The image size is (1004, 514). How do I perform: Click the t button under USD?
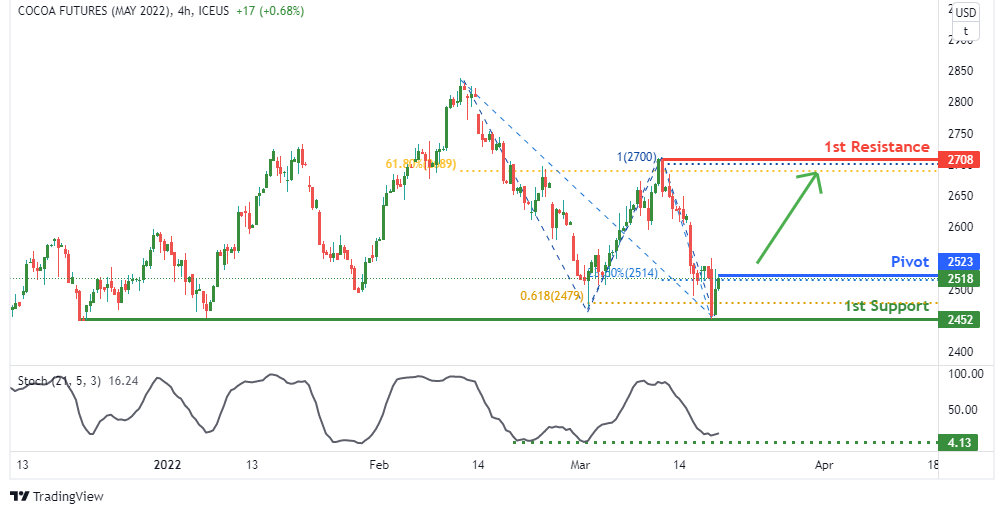pos(966,31)
